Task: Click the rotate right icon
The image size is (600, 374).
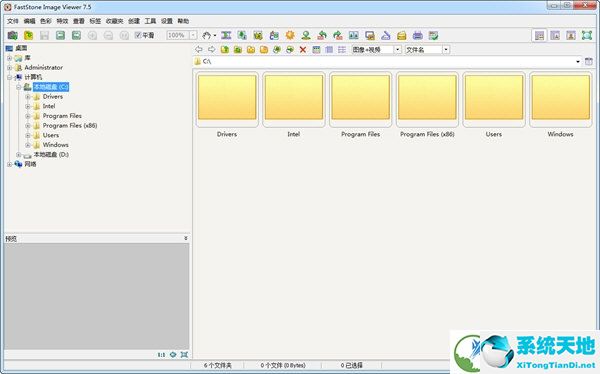Action: click(x=338, y=36)
